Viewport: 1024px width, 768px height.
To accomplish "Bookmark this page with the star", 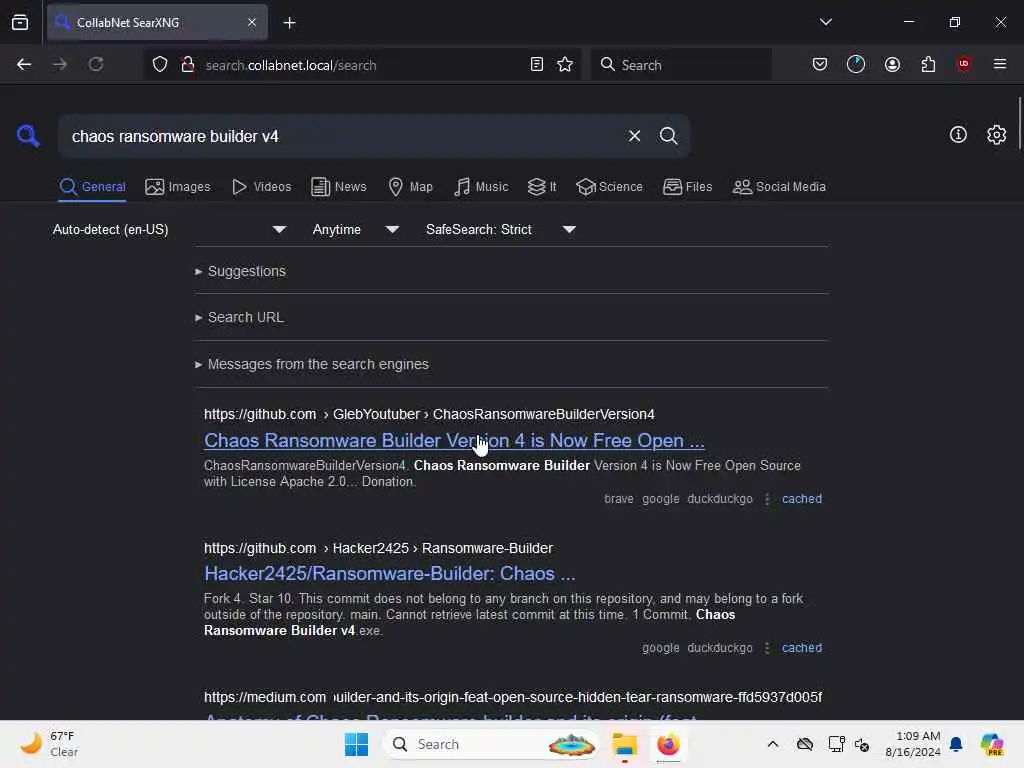I will (x=565, y=64).
